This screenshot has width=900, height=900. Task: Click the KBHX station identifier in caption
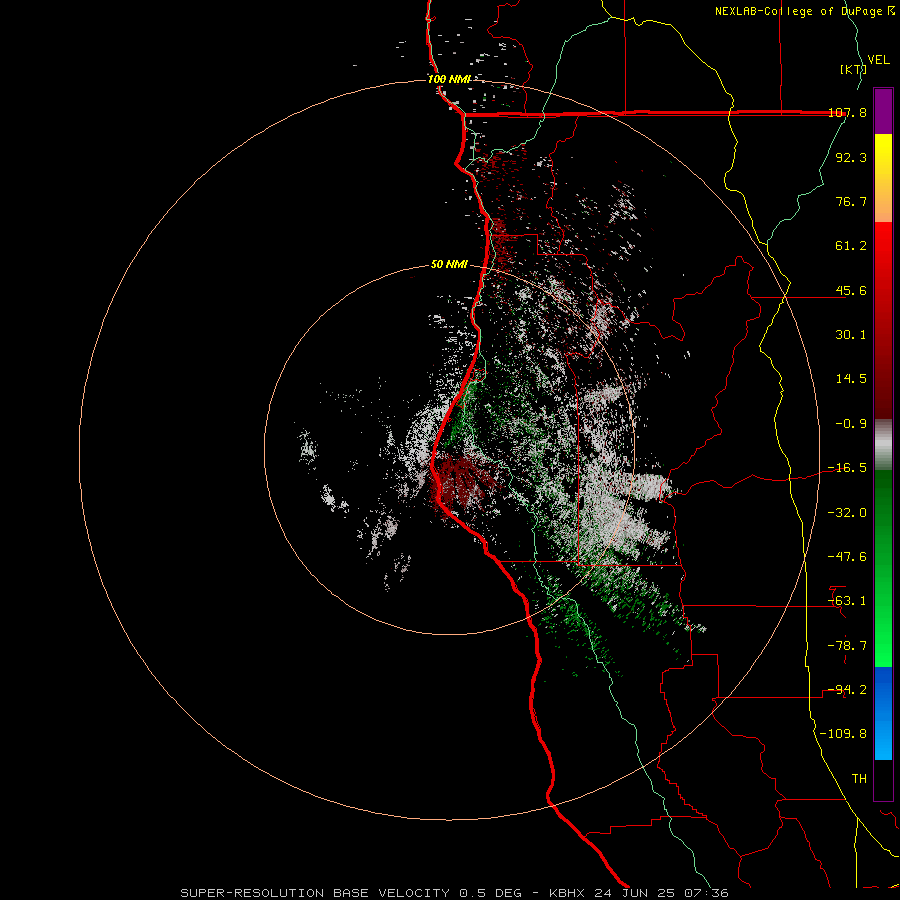pyautogui.click(x=568, y=893)
